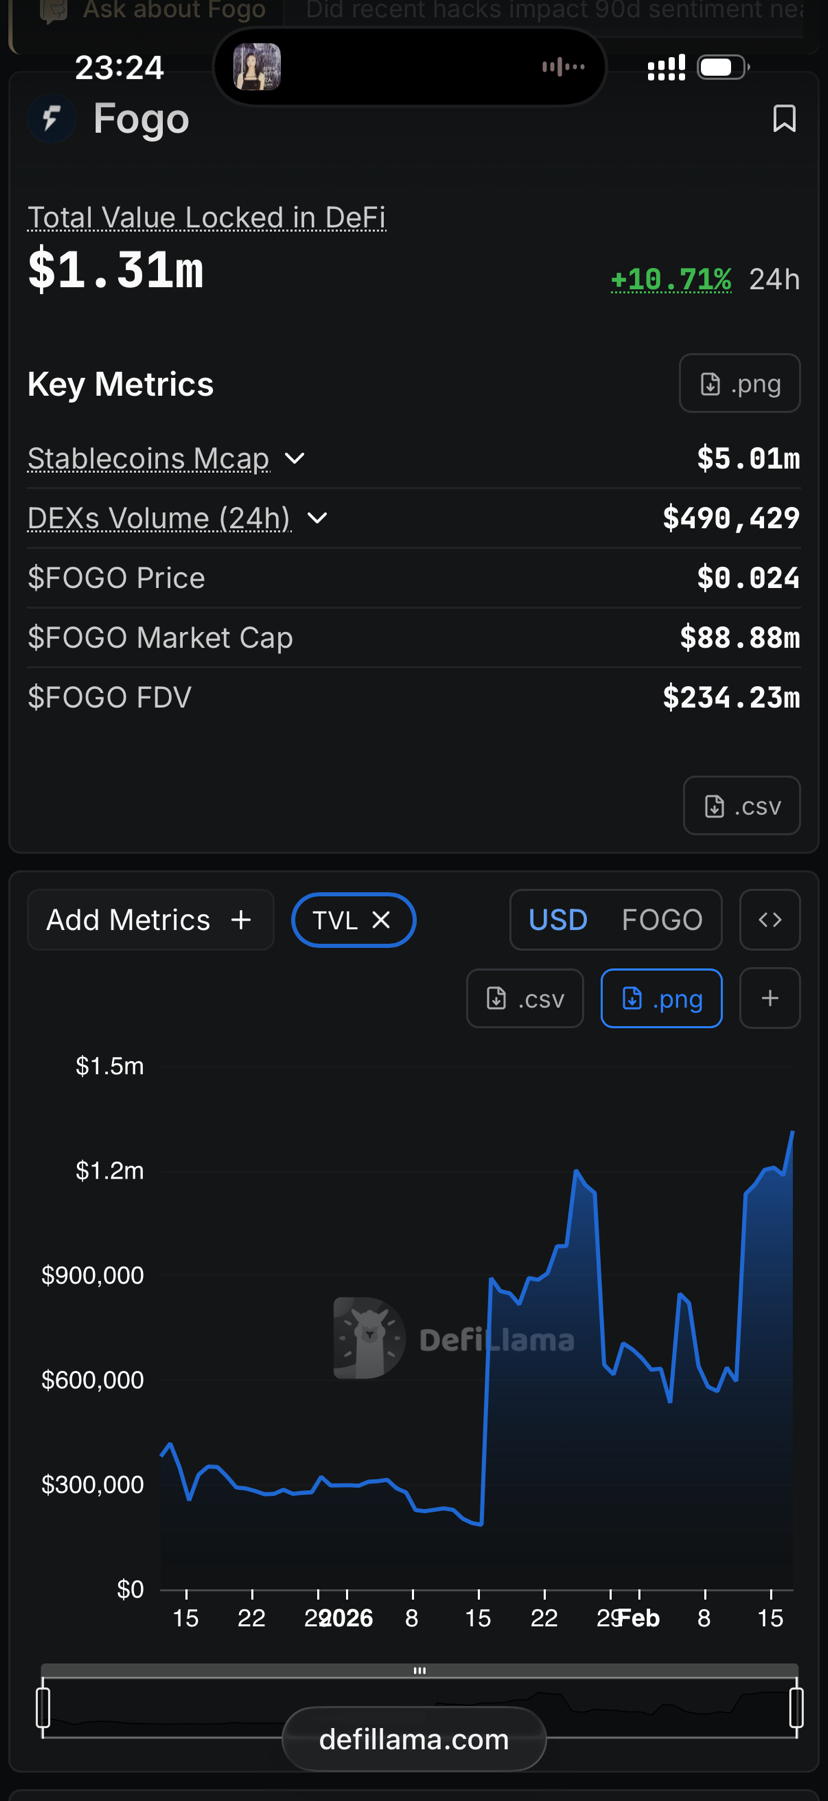
Task: Click the plus icon beside chart .png
Action: [x=769, y=998]
